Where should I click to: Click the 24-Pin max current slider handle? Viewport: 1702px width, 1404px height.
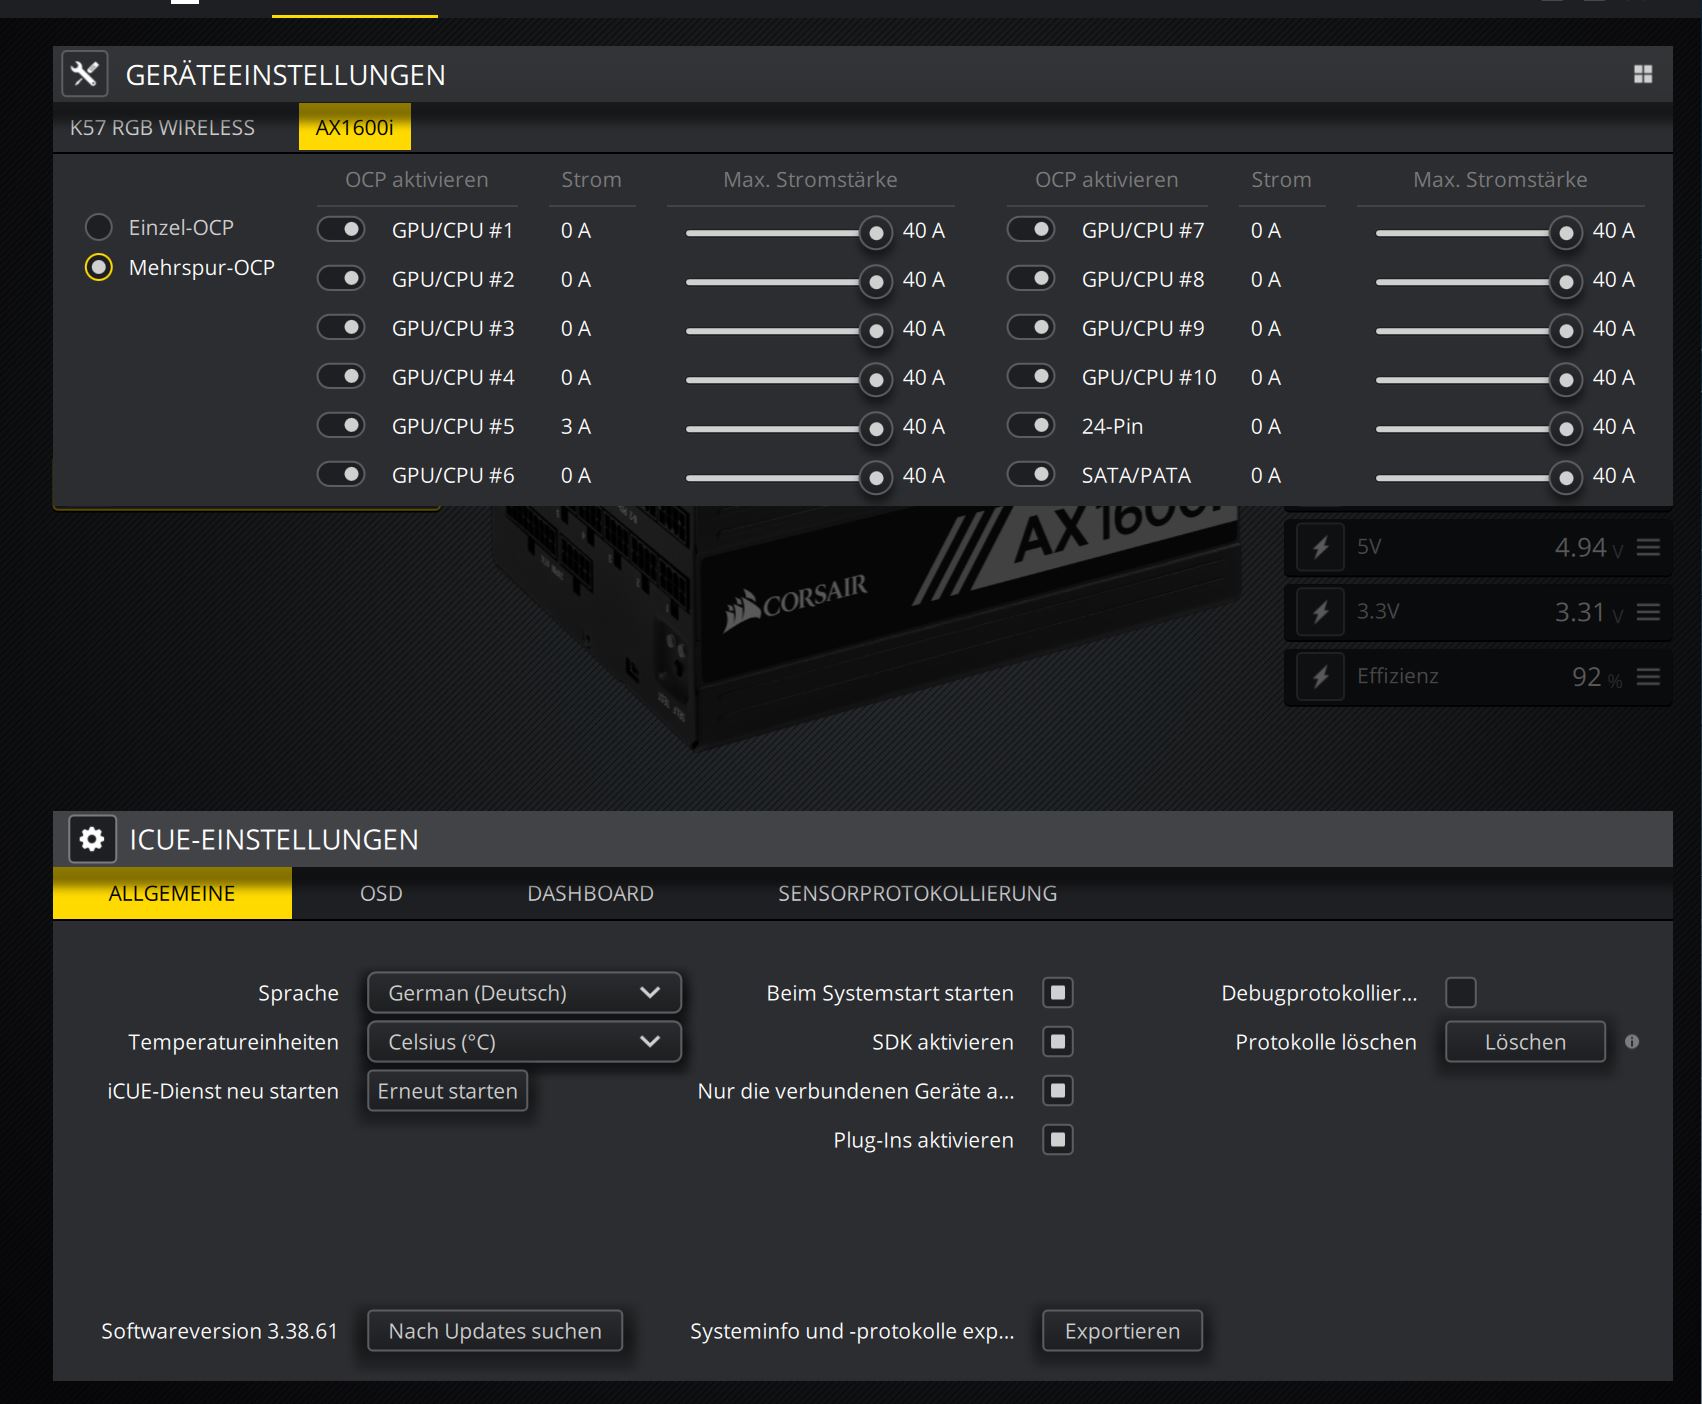1565,429
